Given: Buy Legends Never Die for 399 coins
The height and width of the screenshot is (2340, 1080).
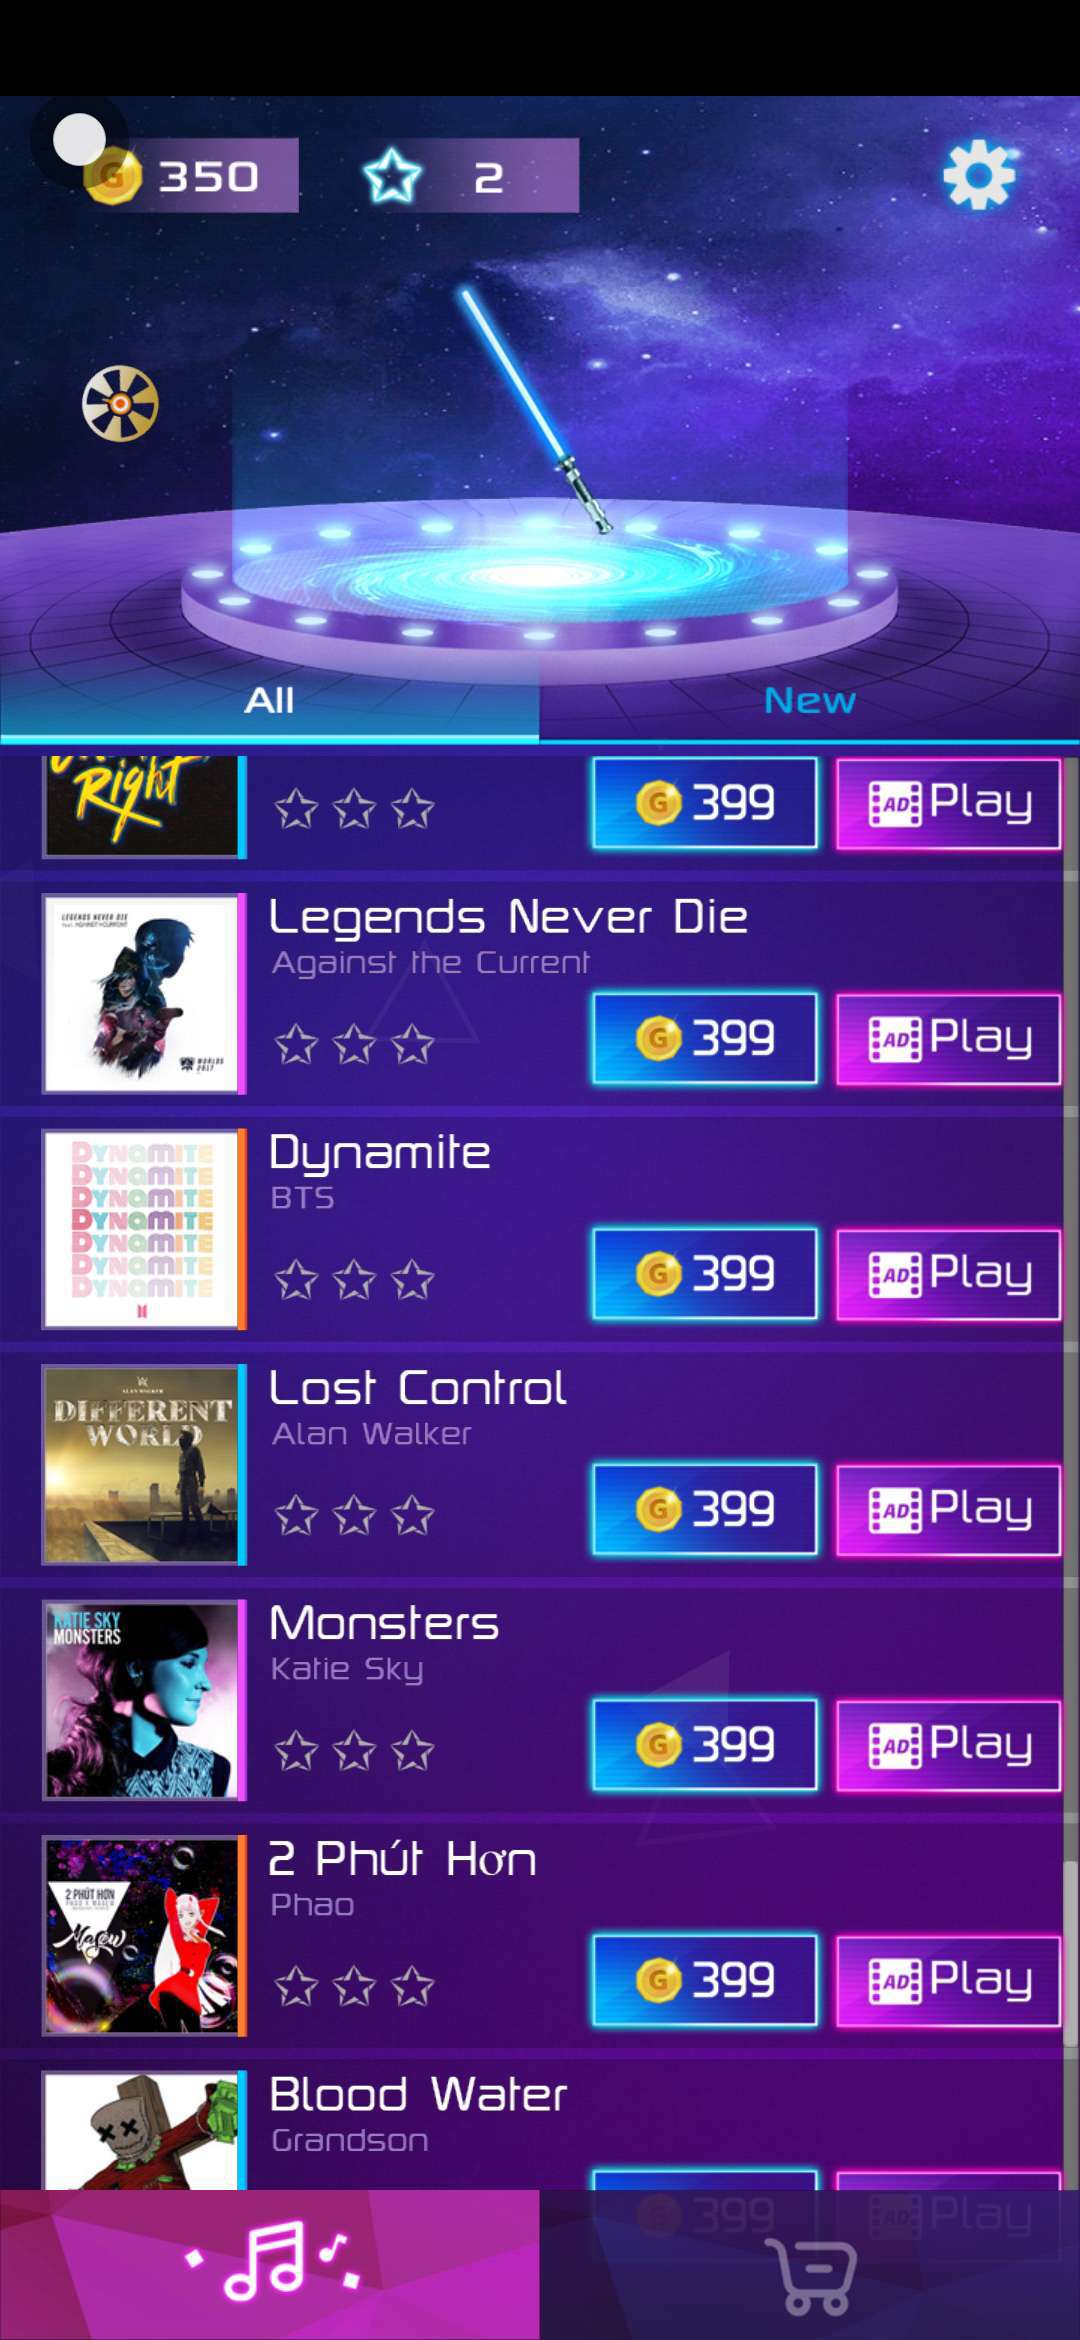Looking at the screenshot, I should coord(705,1039).
